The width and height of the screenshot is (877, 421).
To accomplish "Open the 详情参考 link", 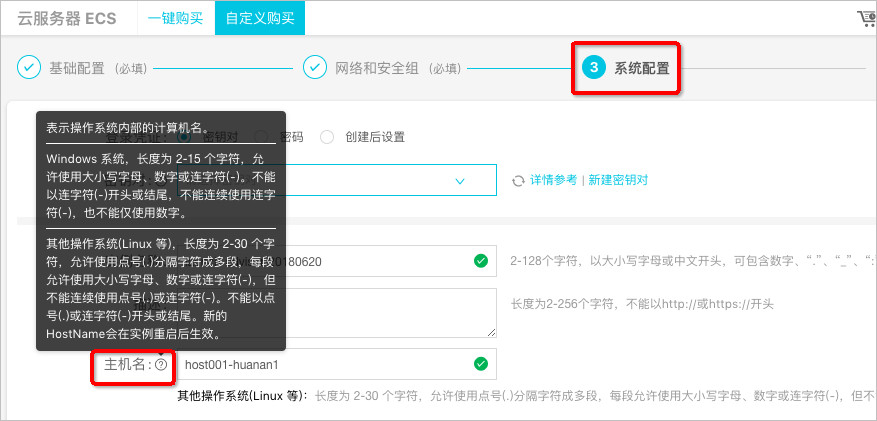I will 553,180.
